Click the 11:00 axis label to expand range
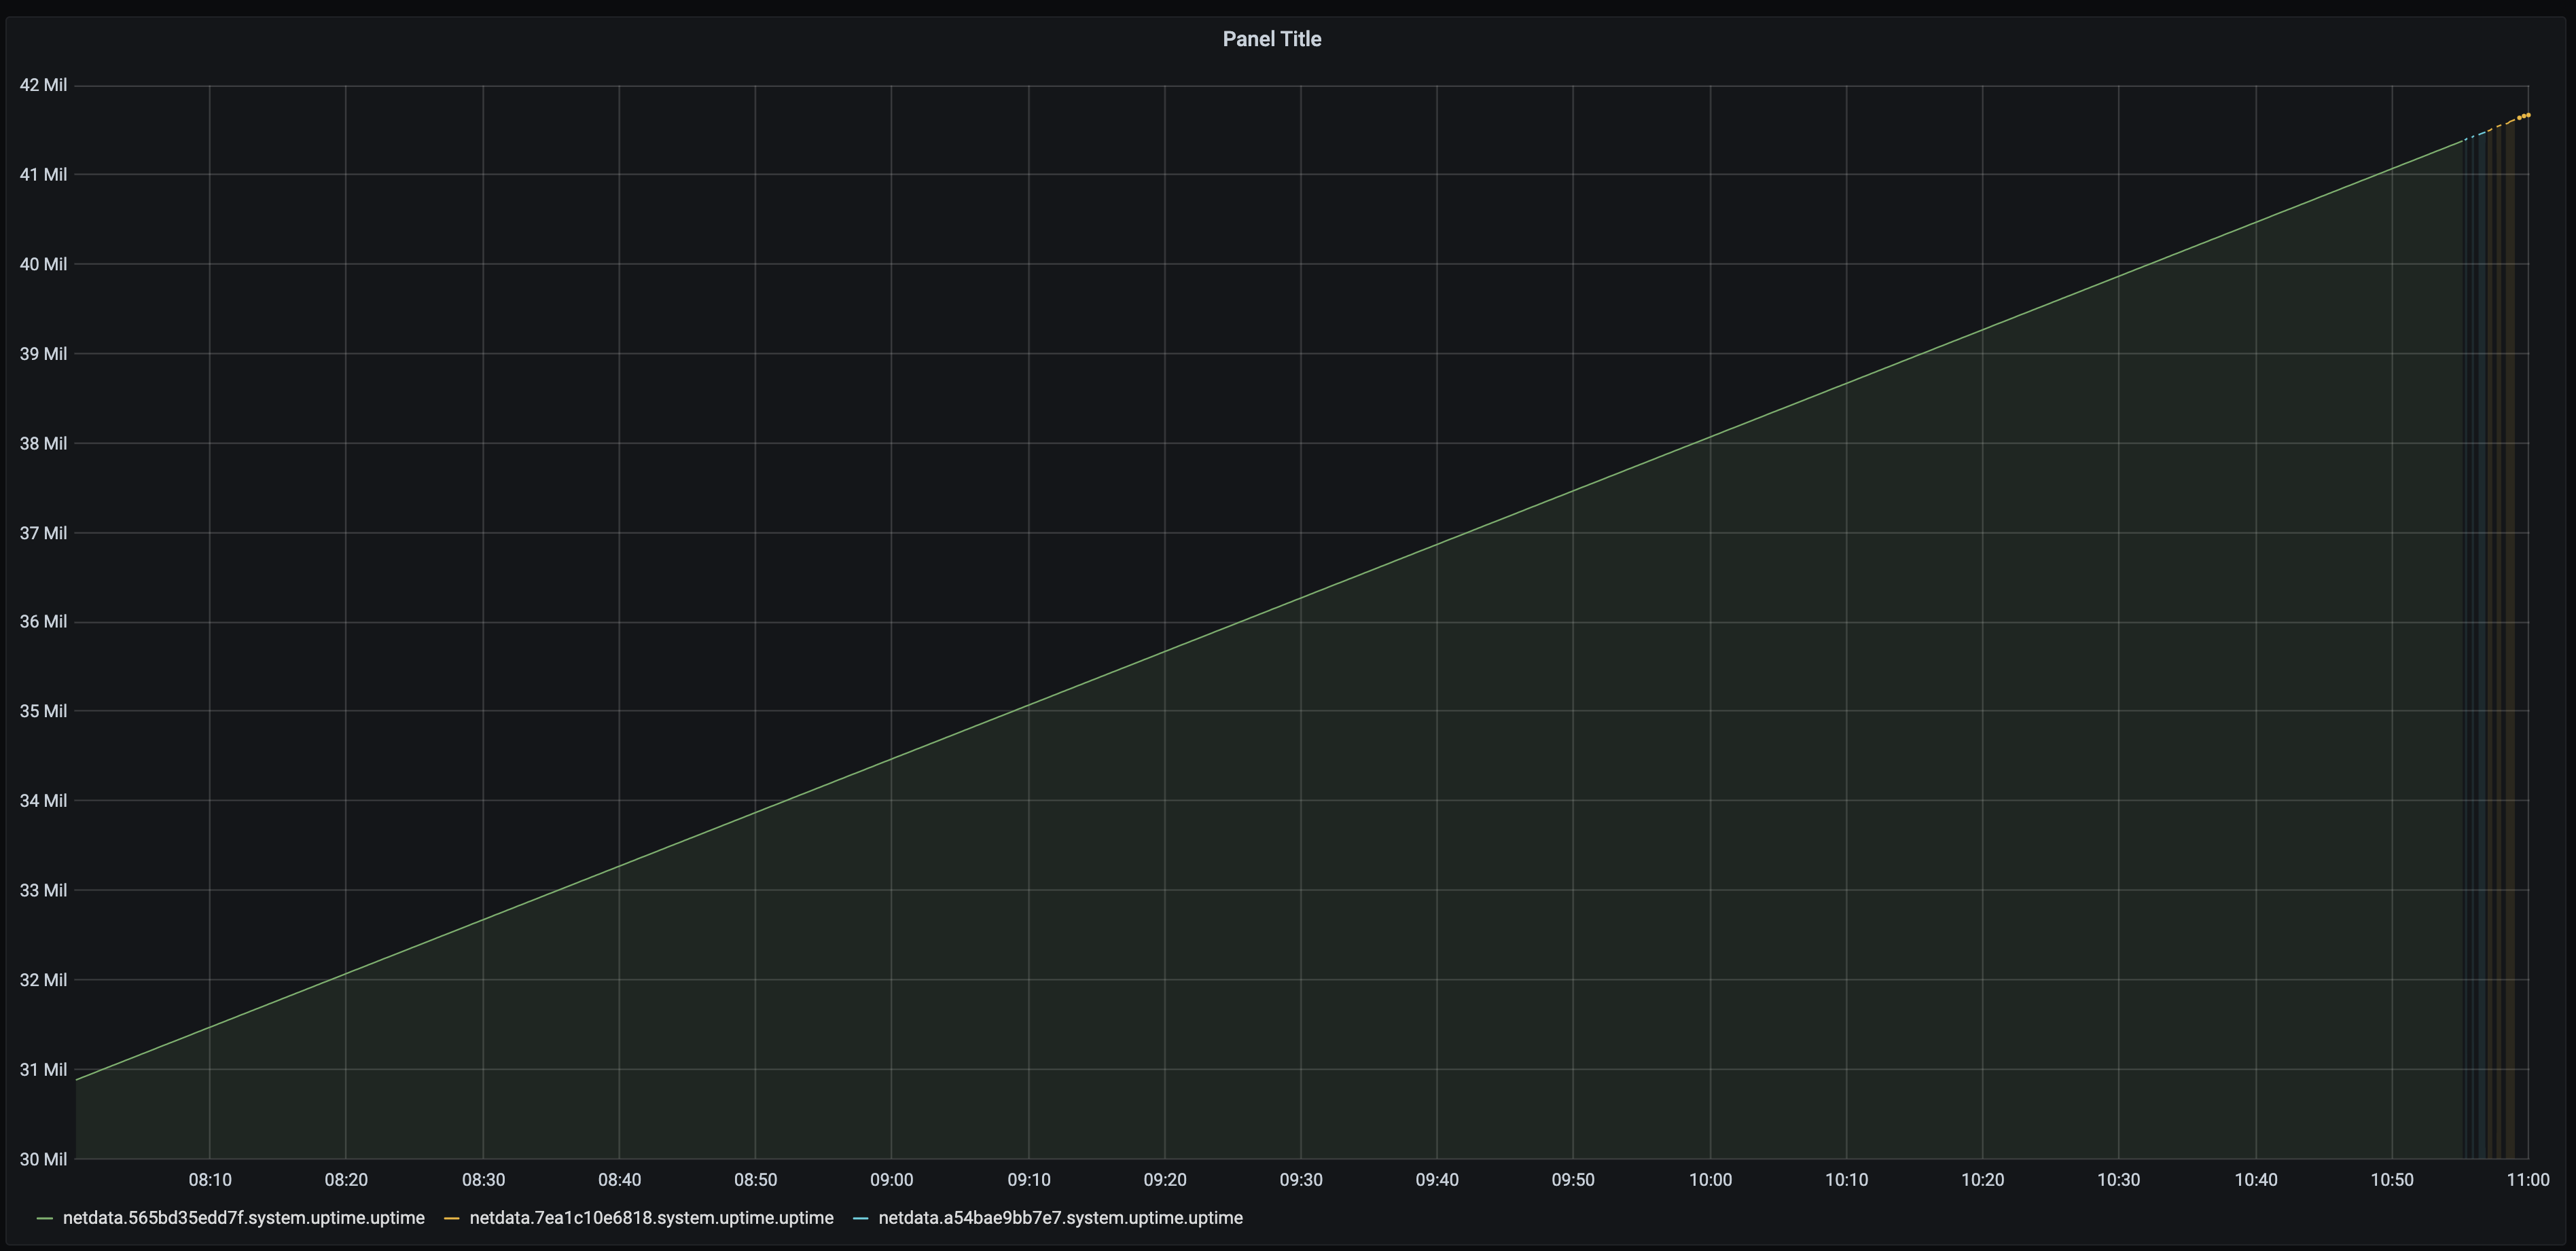This screenshot has height=1251, width=2576. click(2528, 1179)
